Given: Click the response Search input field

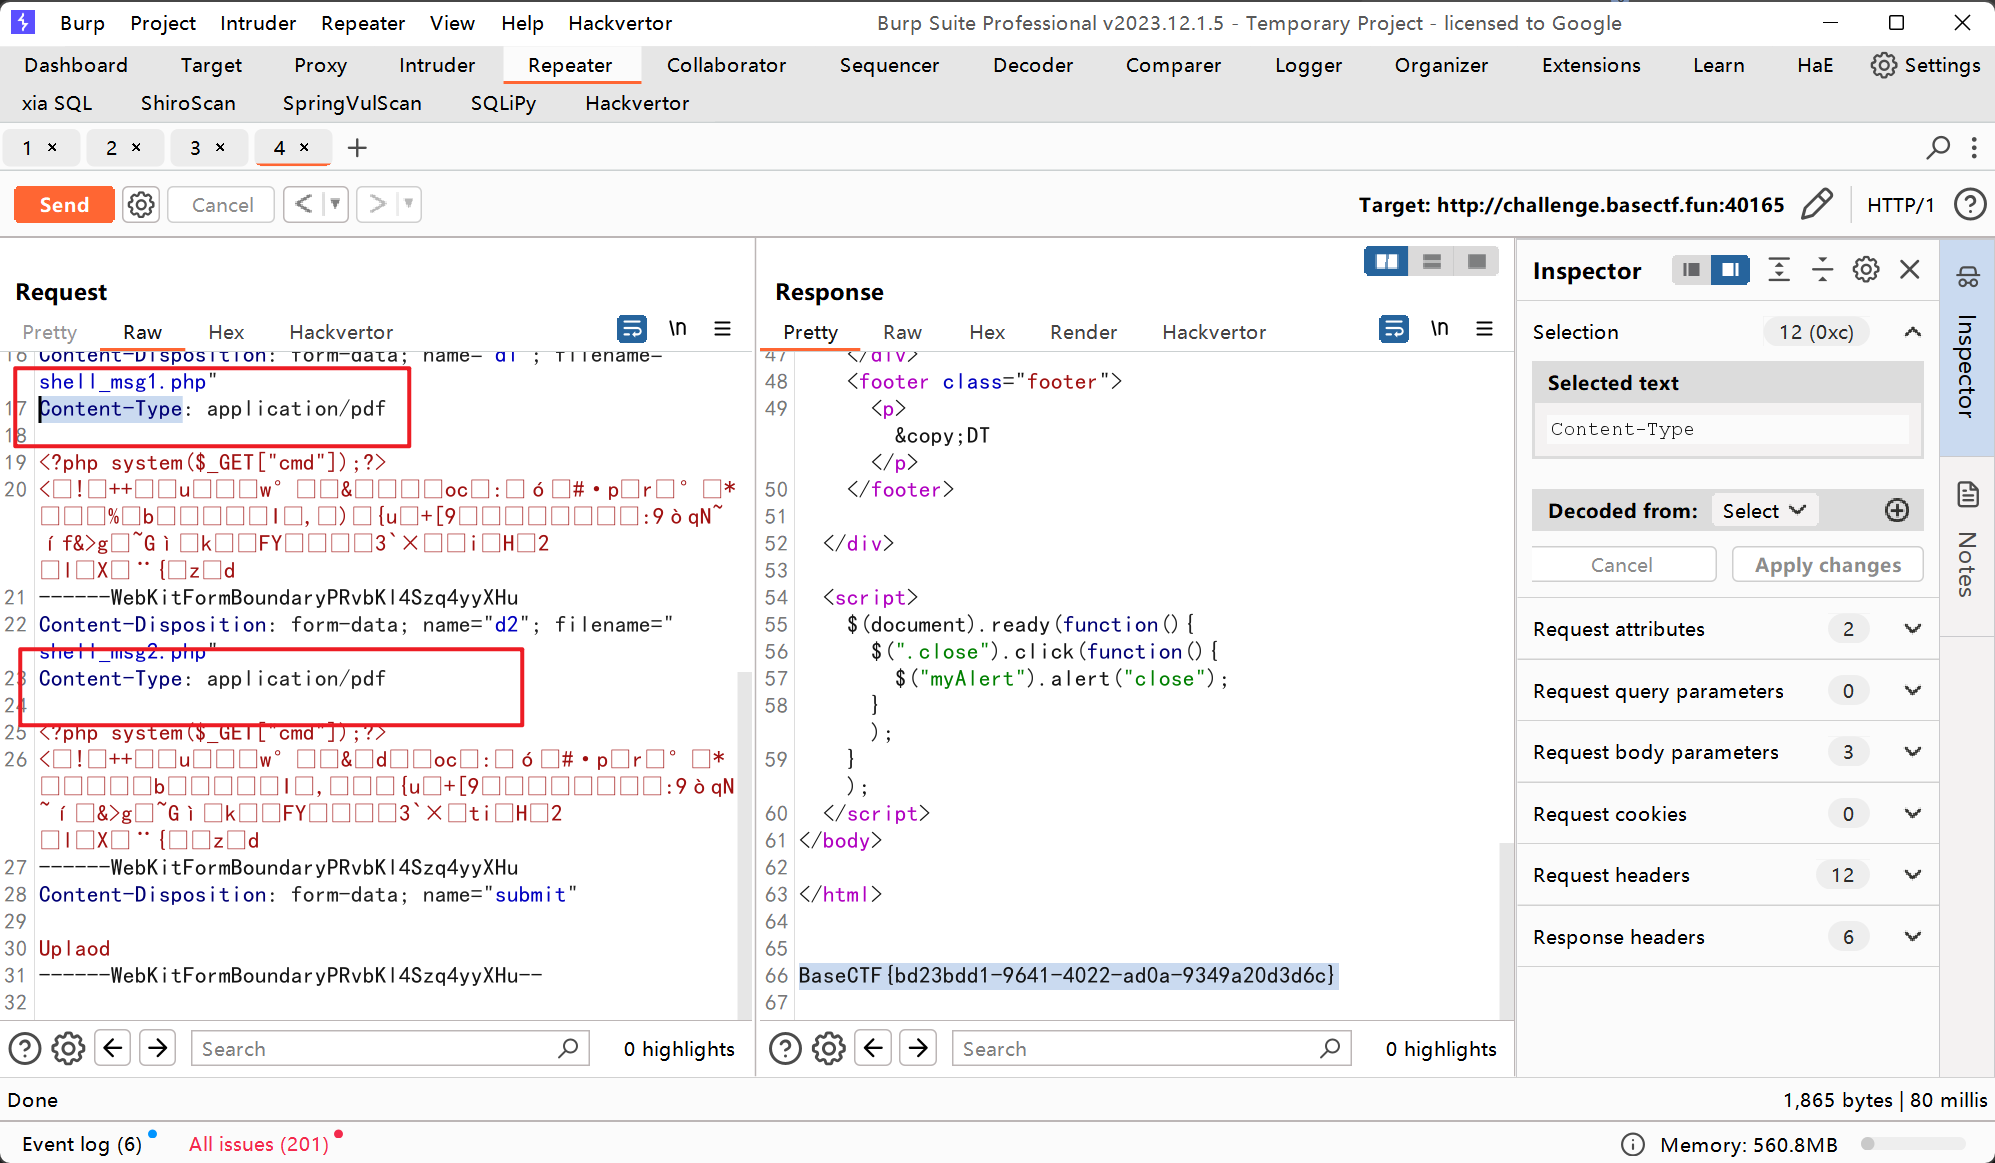Looking at the screenshot, I should [1151, 1048].
